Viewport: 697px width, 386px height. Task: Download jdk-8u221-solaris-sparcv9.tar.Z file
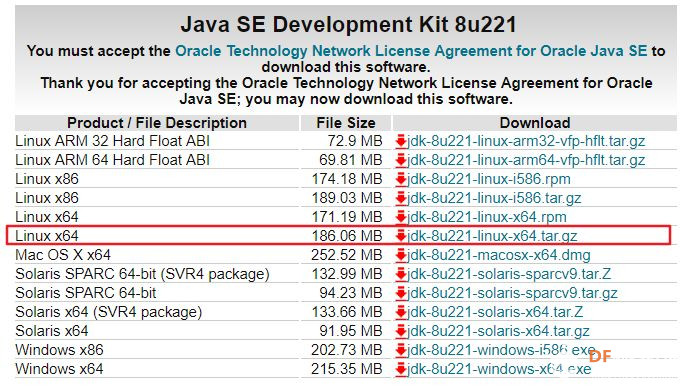coord(509,274)
